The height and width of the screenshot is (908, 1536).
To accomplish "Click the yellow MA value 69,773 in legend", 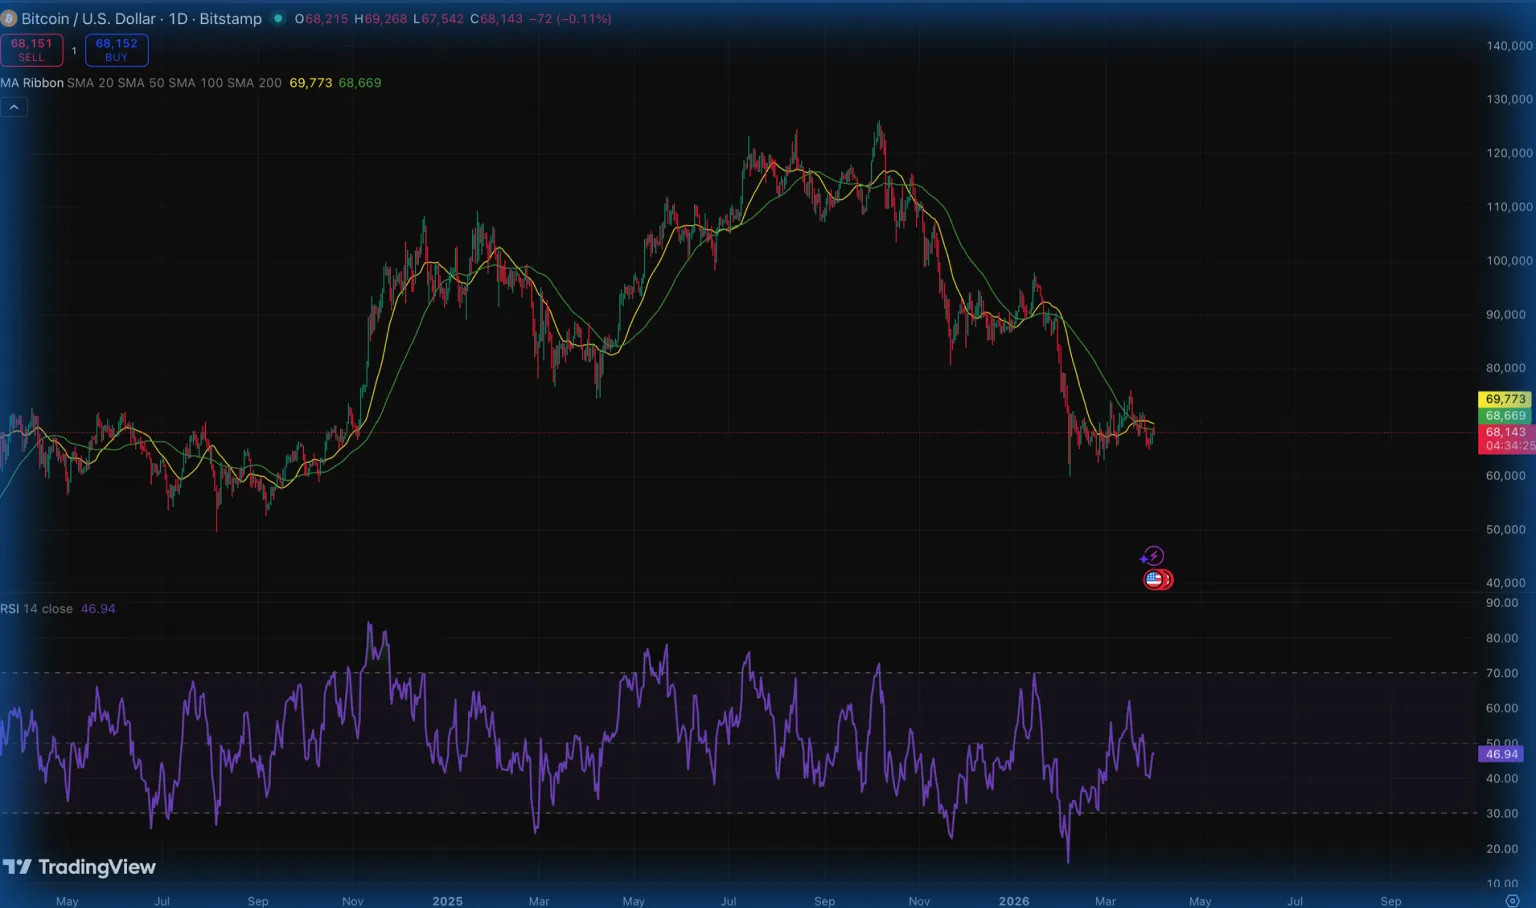I will [310, 83].
